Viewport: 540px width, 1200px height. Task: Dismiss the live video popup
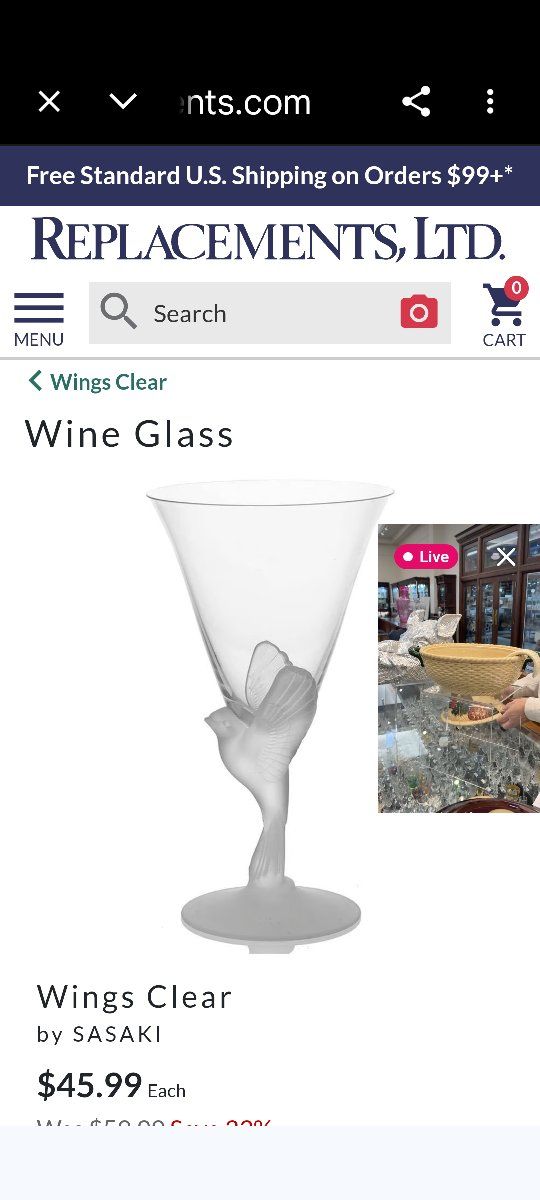click(507, 557)
